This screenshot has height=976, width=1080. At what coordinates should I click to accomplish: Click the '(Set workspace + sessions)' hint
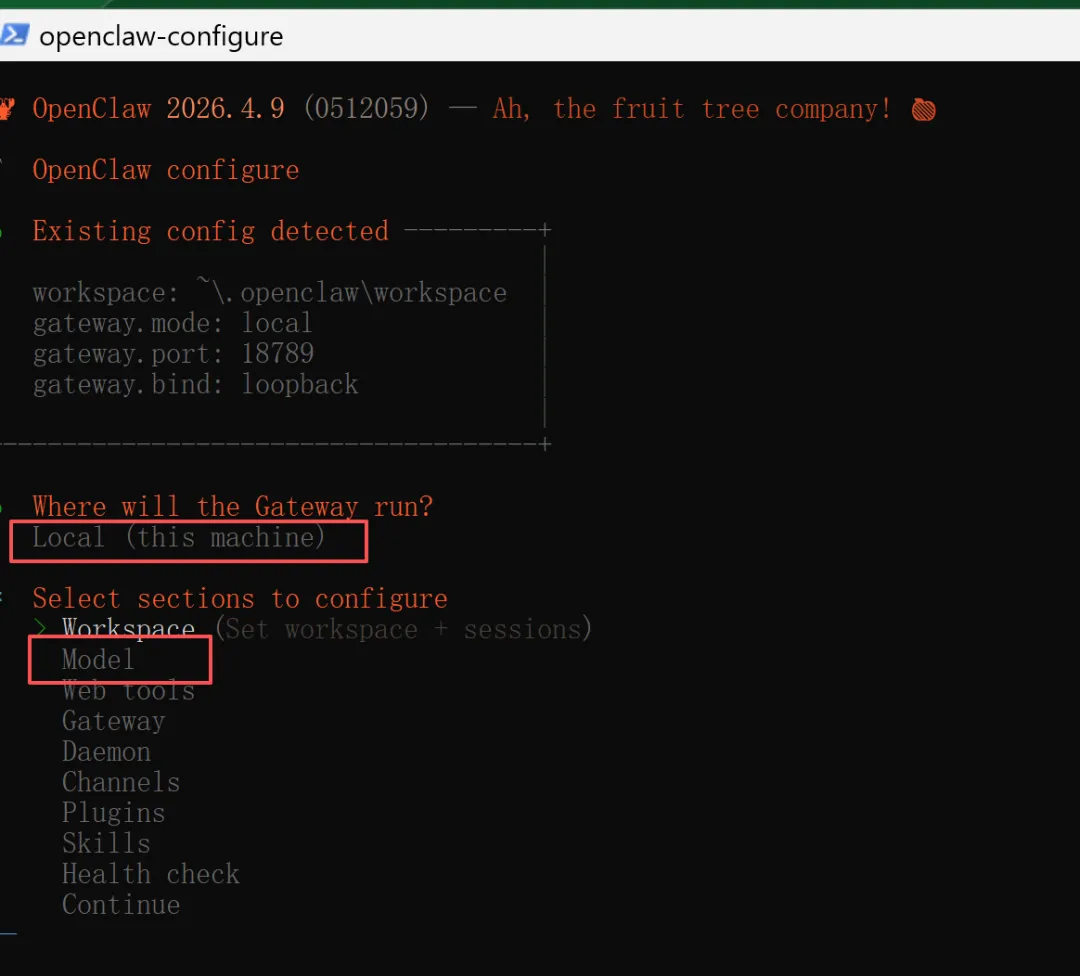pyautogui.click(x=403, y=629)
